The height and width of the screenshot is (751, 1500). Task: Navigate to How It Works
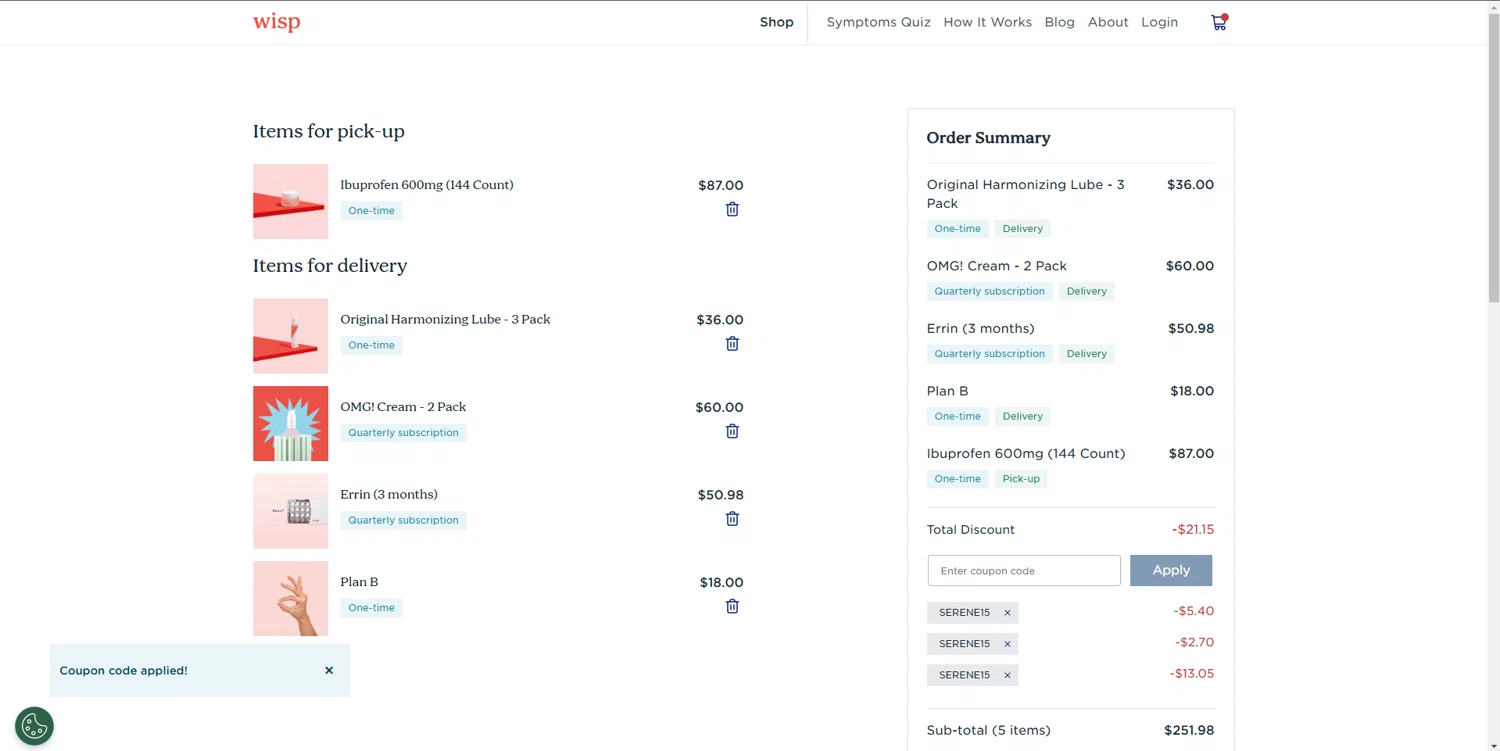coord(987,22)
